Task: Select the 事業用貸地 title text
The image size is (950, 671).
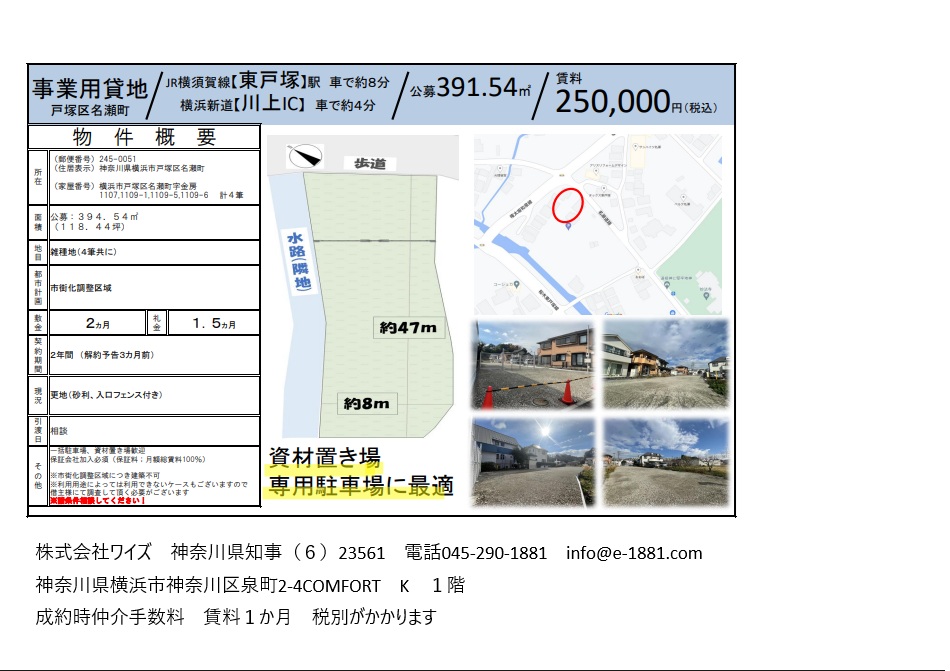Action: click(90, 87)
